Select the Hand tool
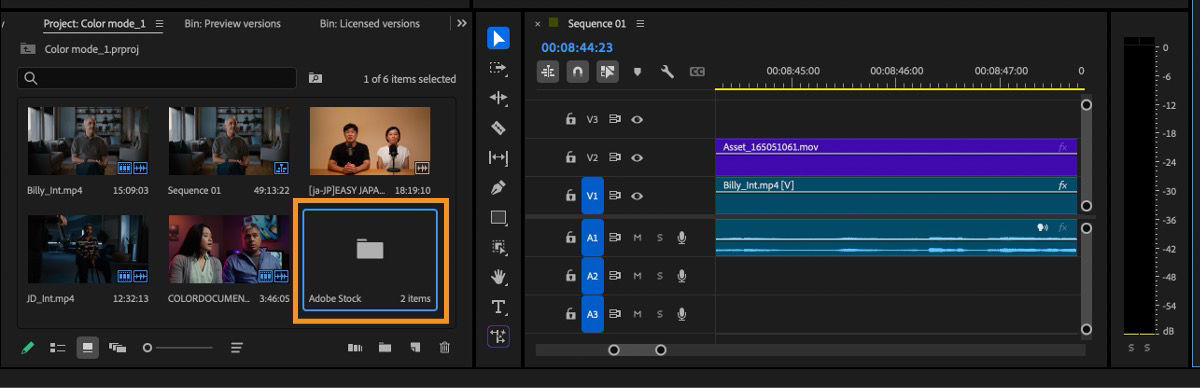 click(x=498, y=277)
